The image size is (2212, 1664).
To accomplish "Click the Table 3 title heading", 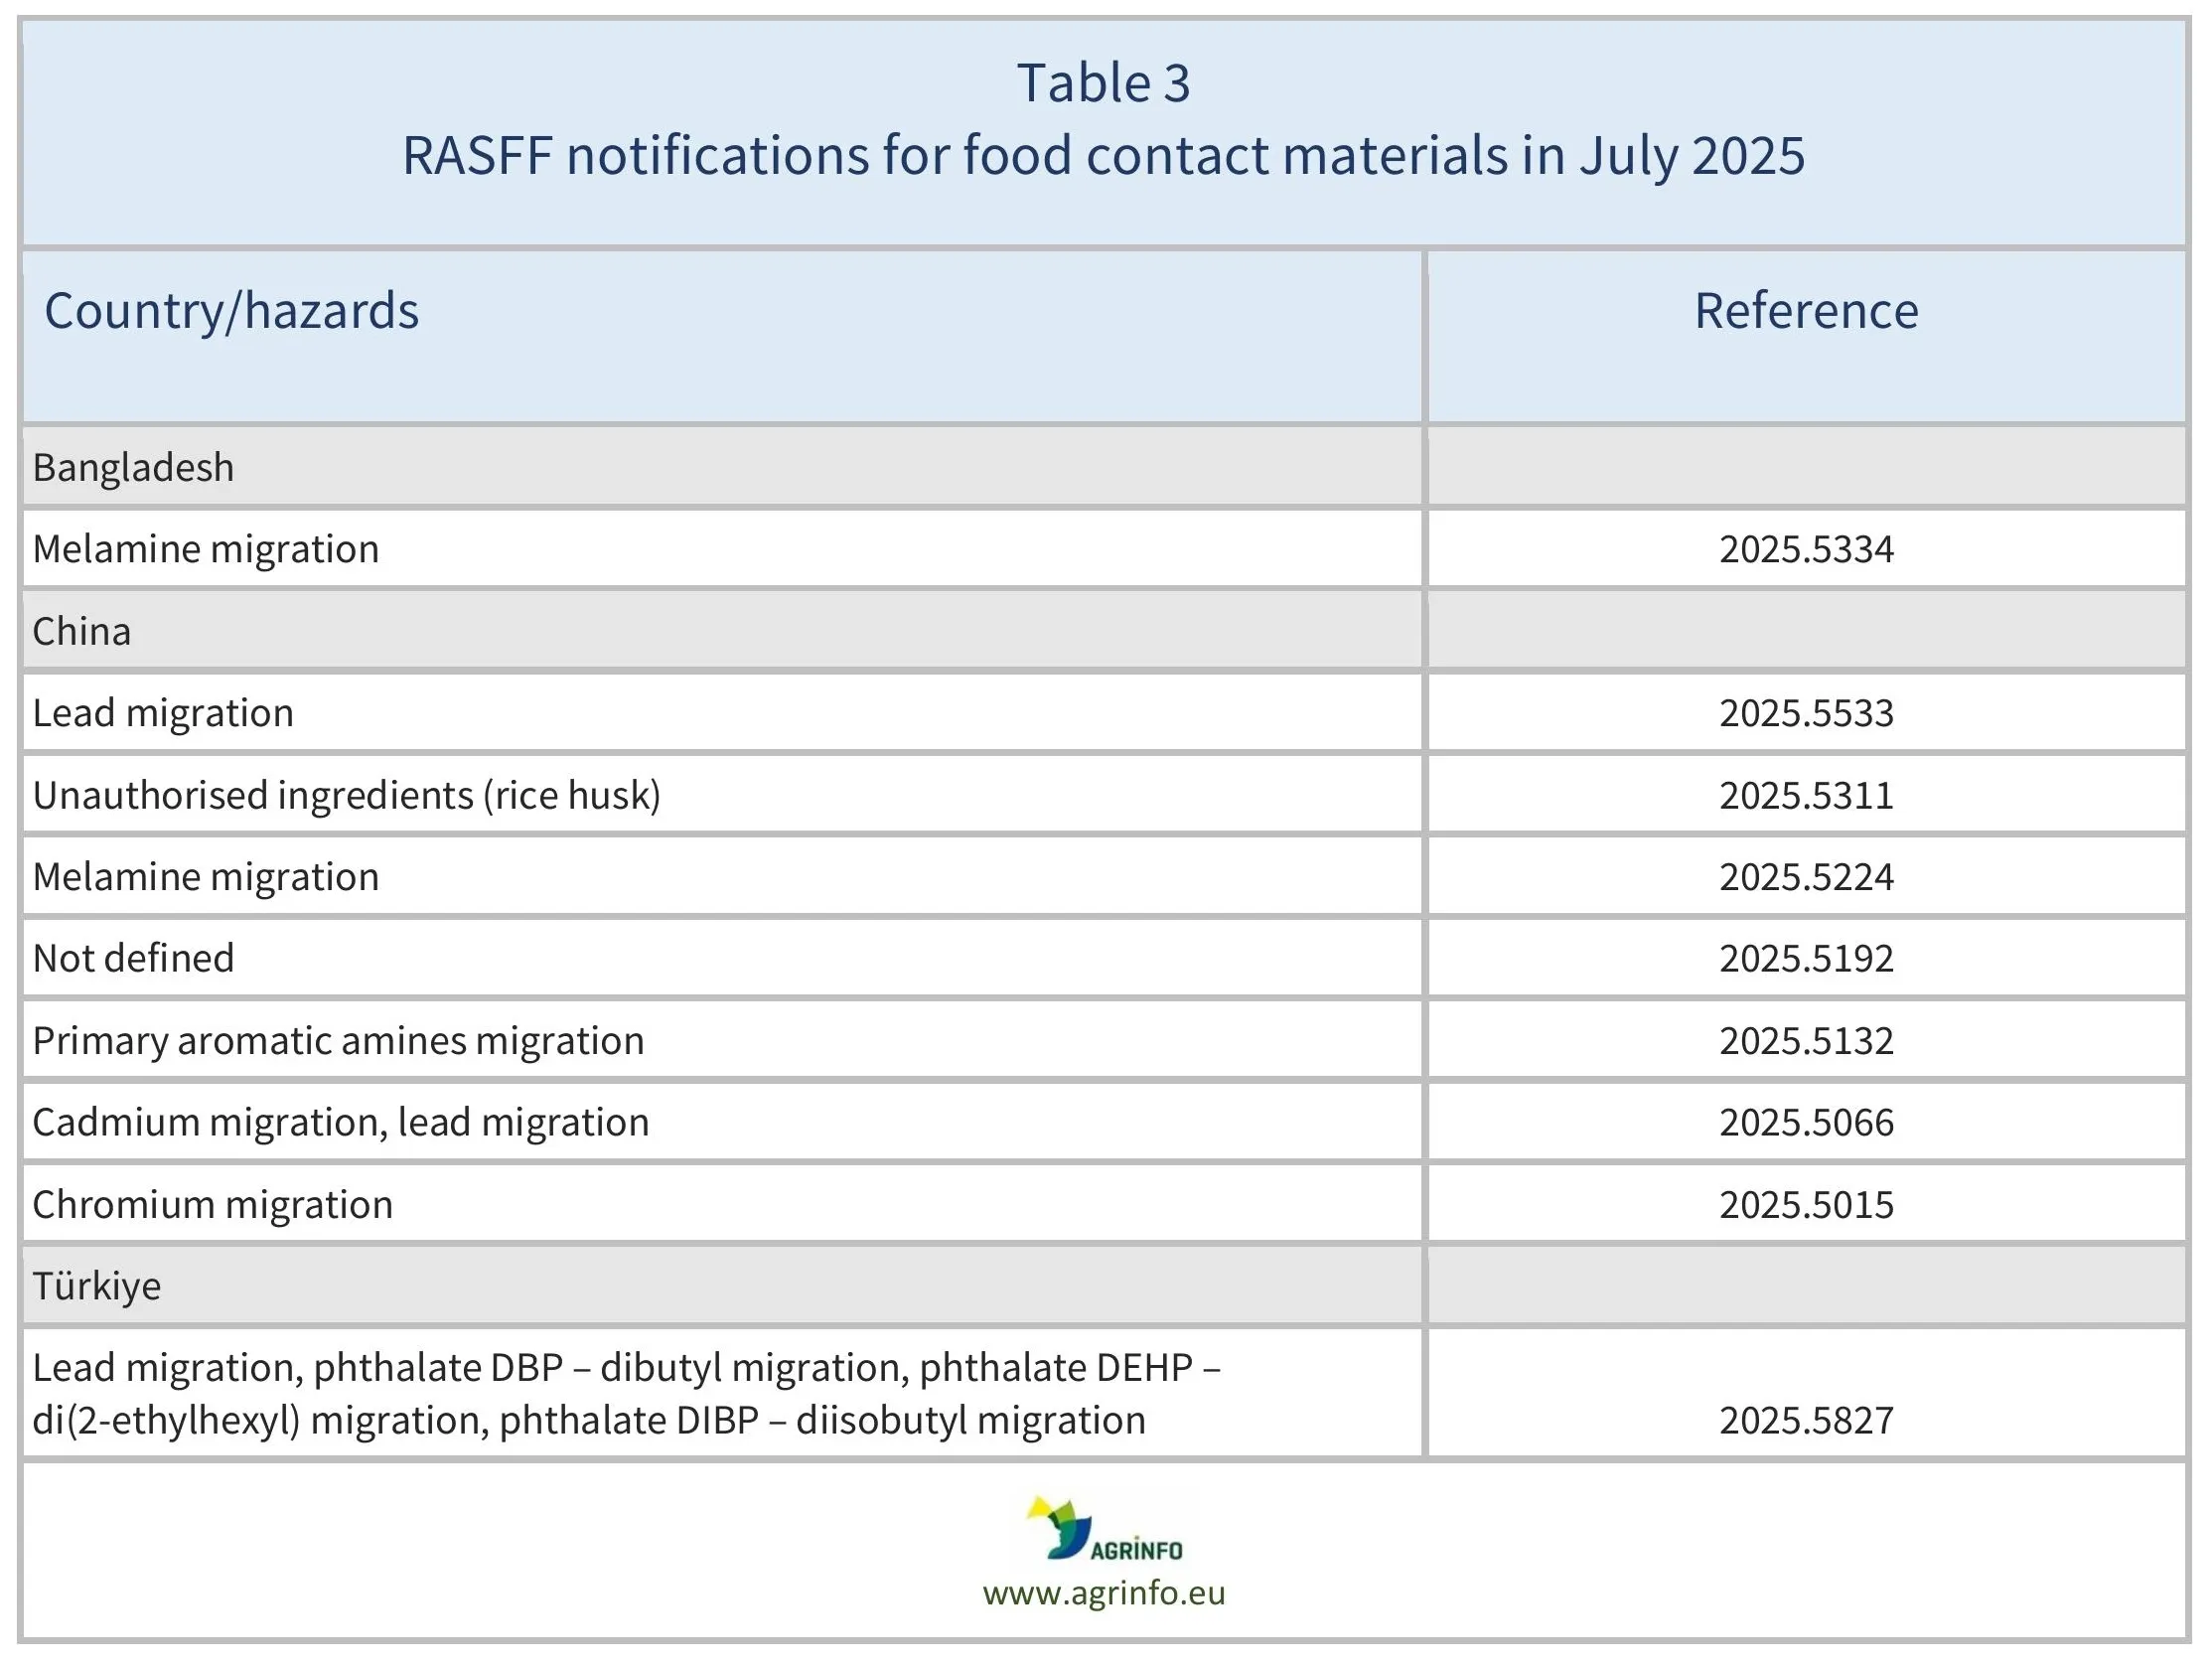I will pos(1103,83).
